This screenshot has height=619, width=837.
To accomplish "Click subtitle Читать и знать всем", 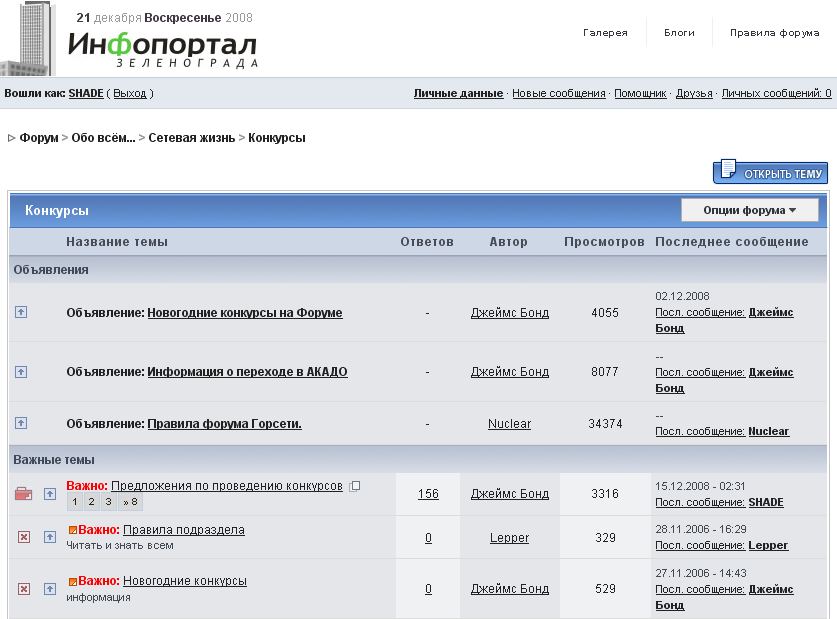I will (120, 545).
